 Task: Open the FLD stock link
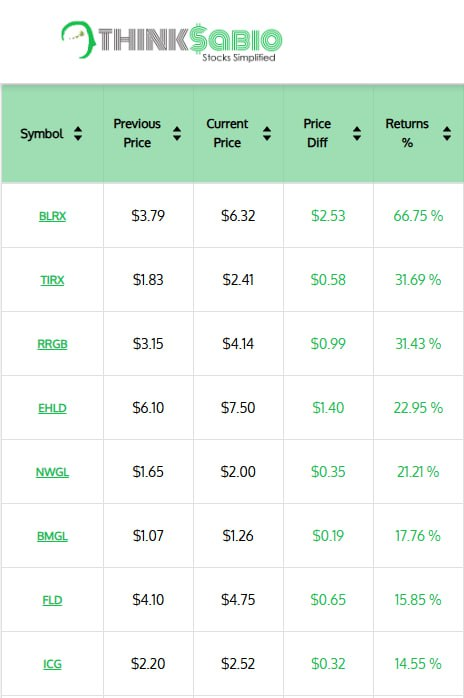(x=52, y=600)
